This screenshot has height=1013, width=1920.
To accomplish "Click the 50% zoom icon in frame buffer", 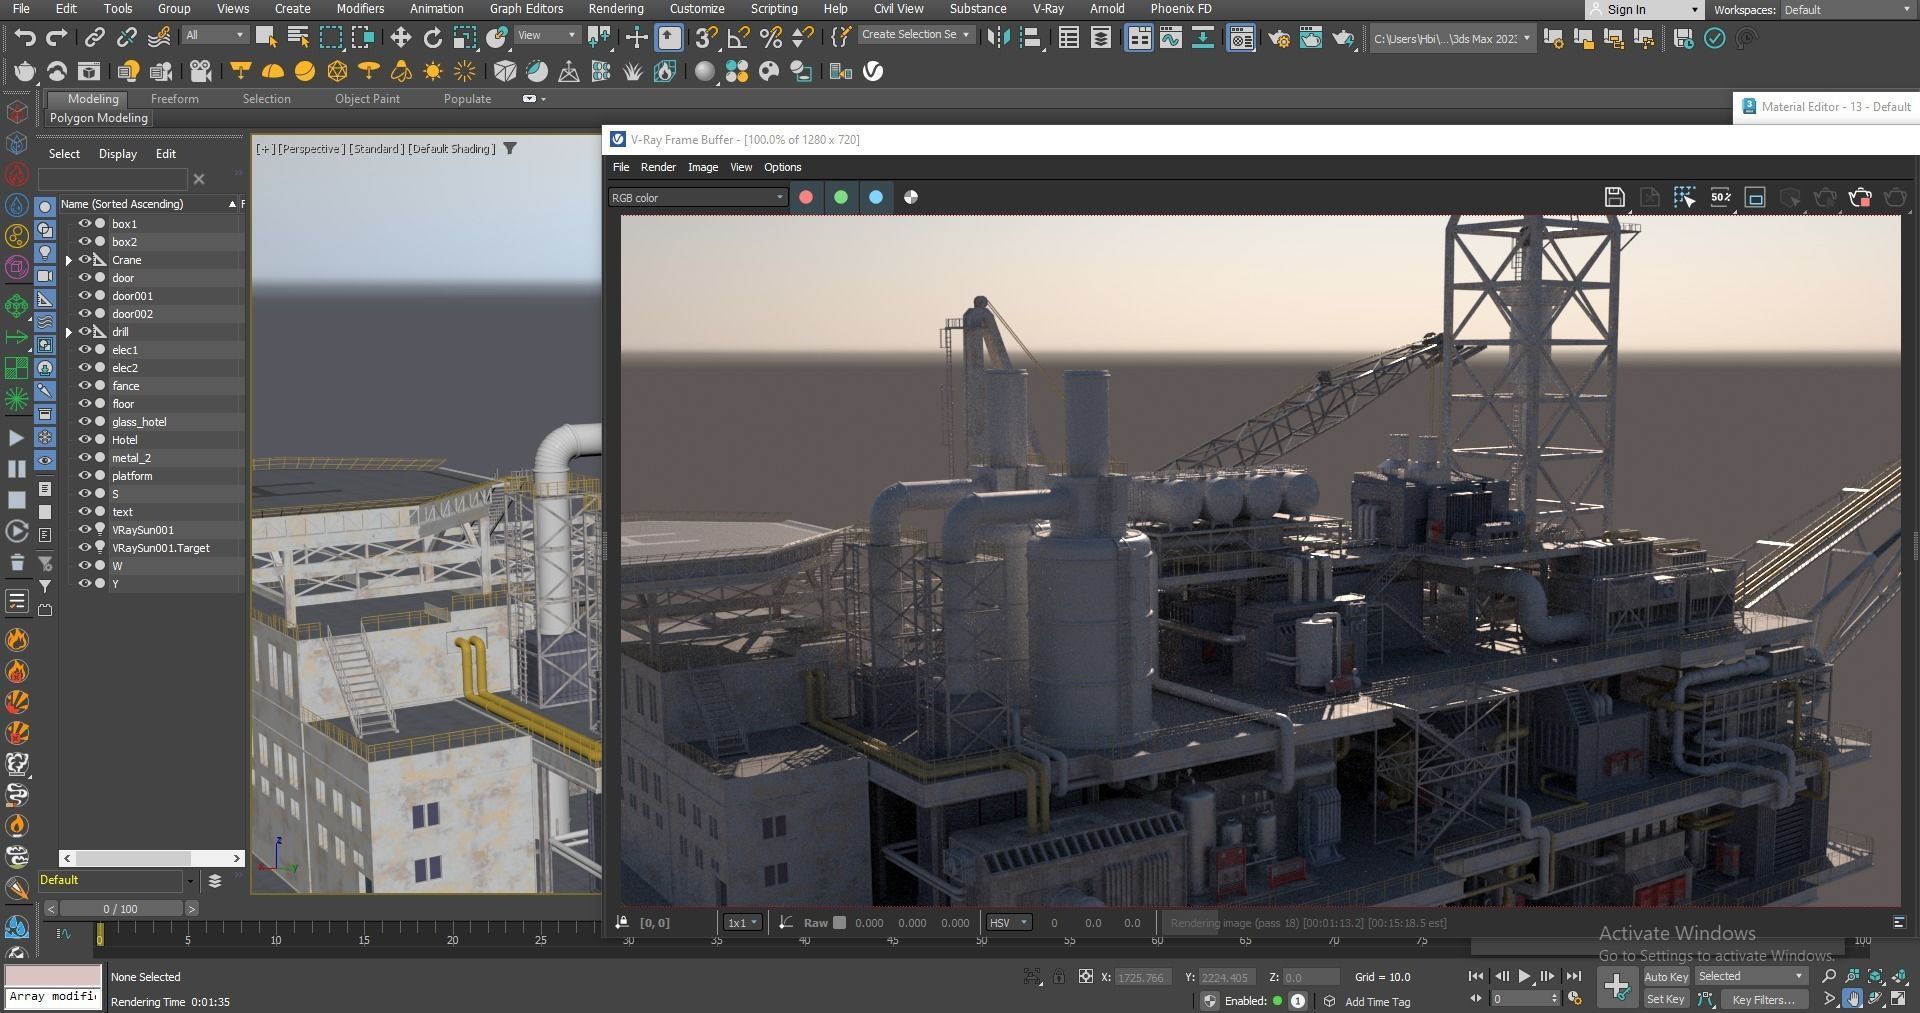I will click(1720, 197).
